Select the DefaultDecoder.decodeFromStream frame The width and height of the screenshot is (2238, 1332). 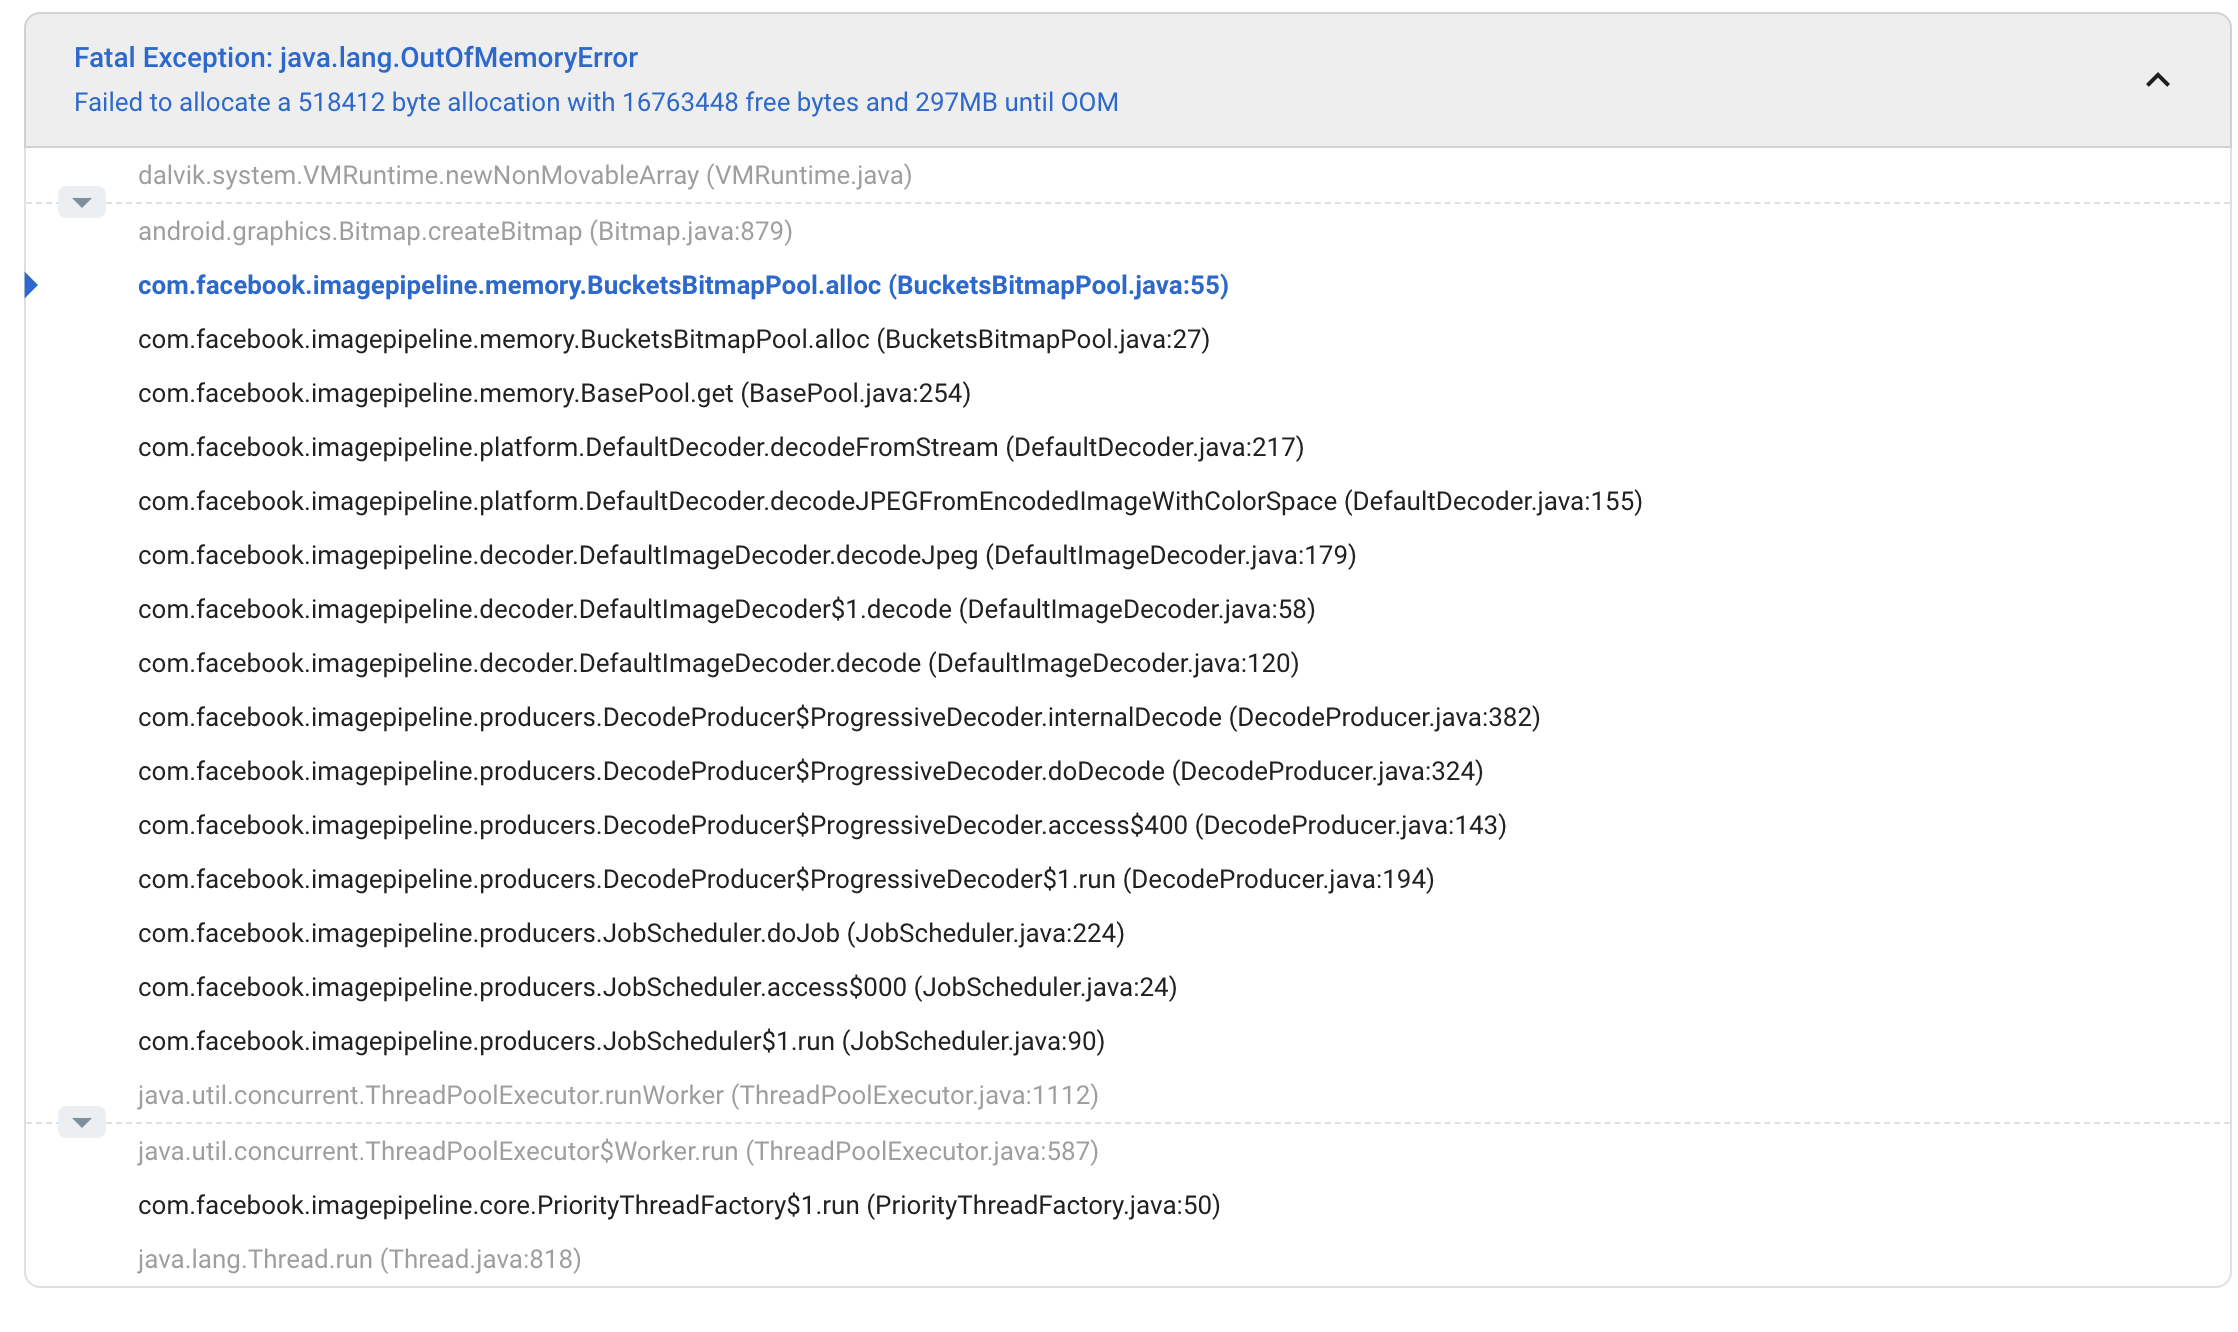coord(720,447)
